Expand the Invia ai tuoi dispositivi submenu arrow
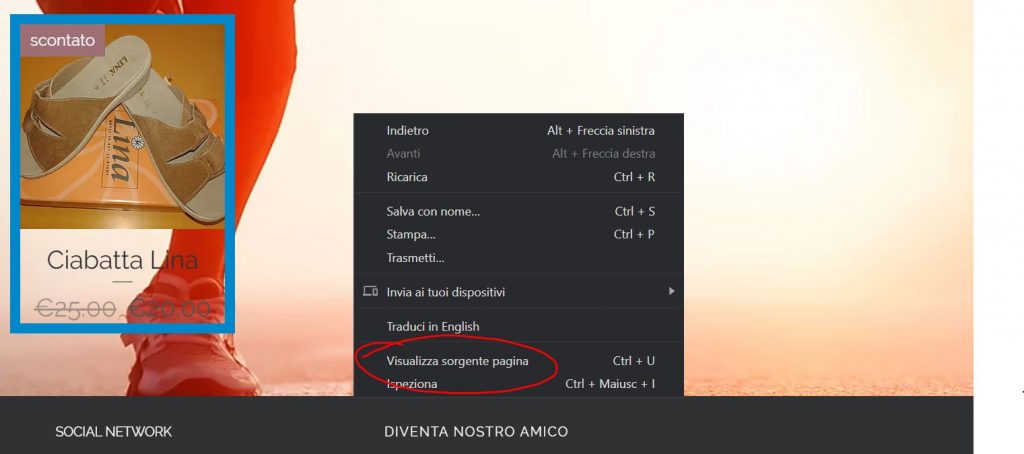This screenshot has width=1024, height=454. coord(671,291)
